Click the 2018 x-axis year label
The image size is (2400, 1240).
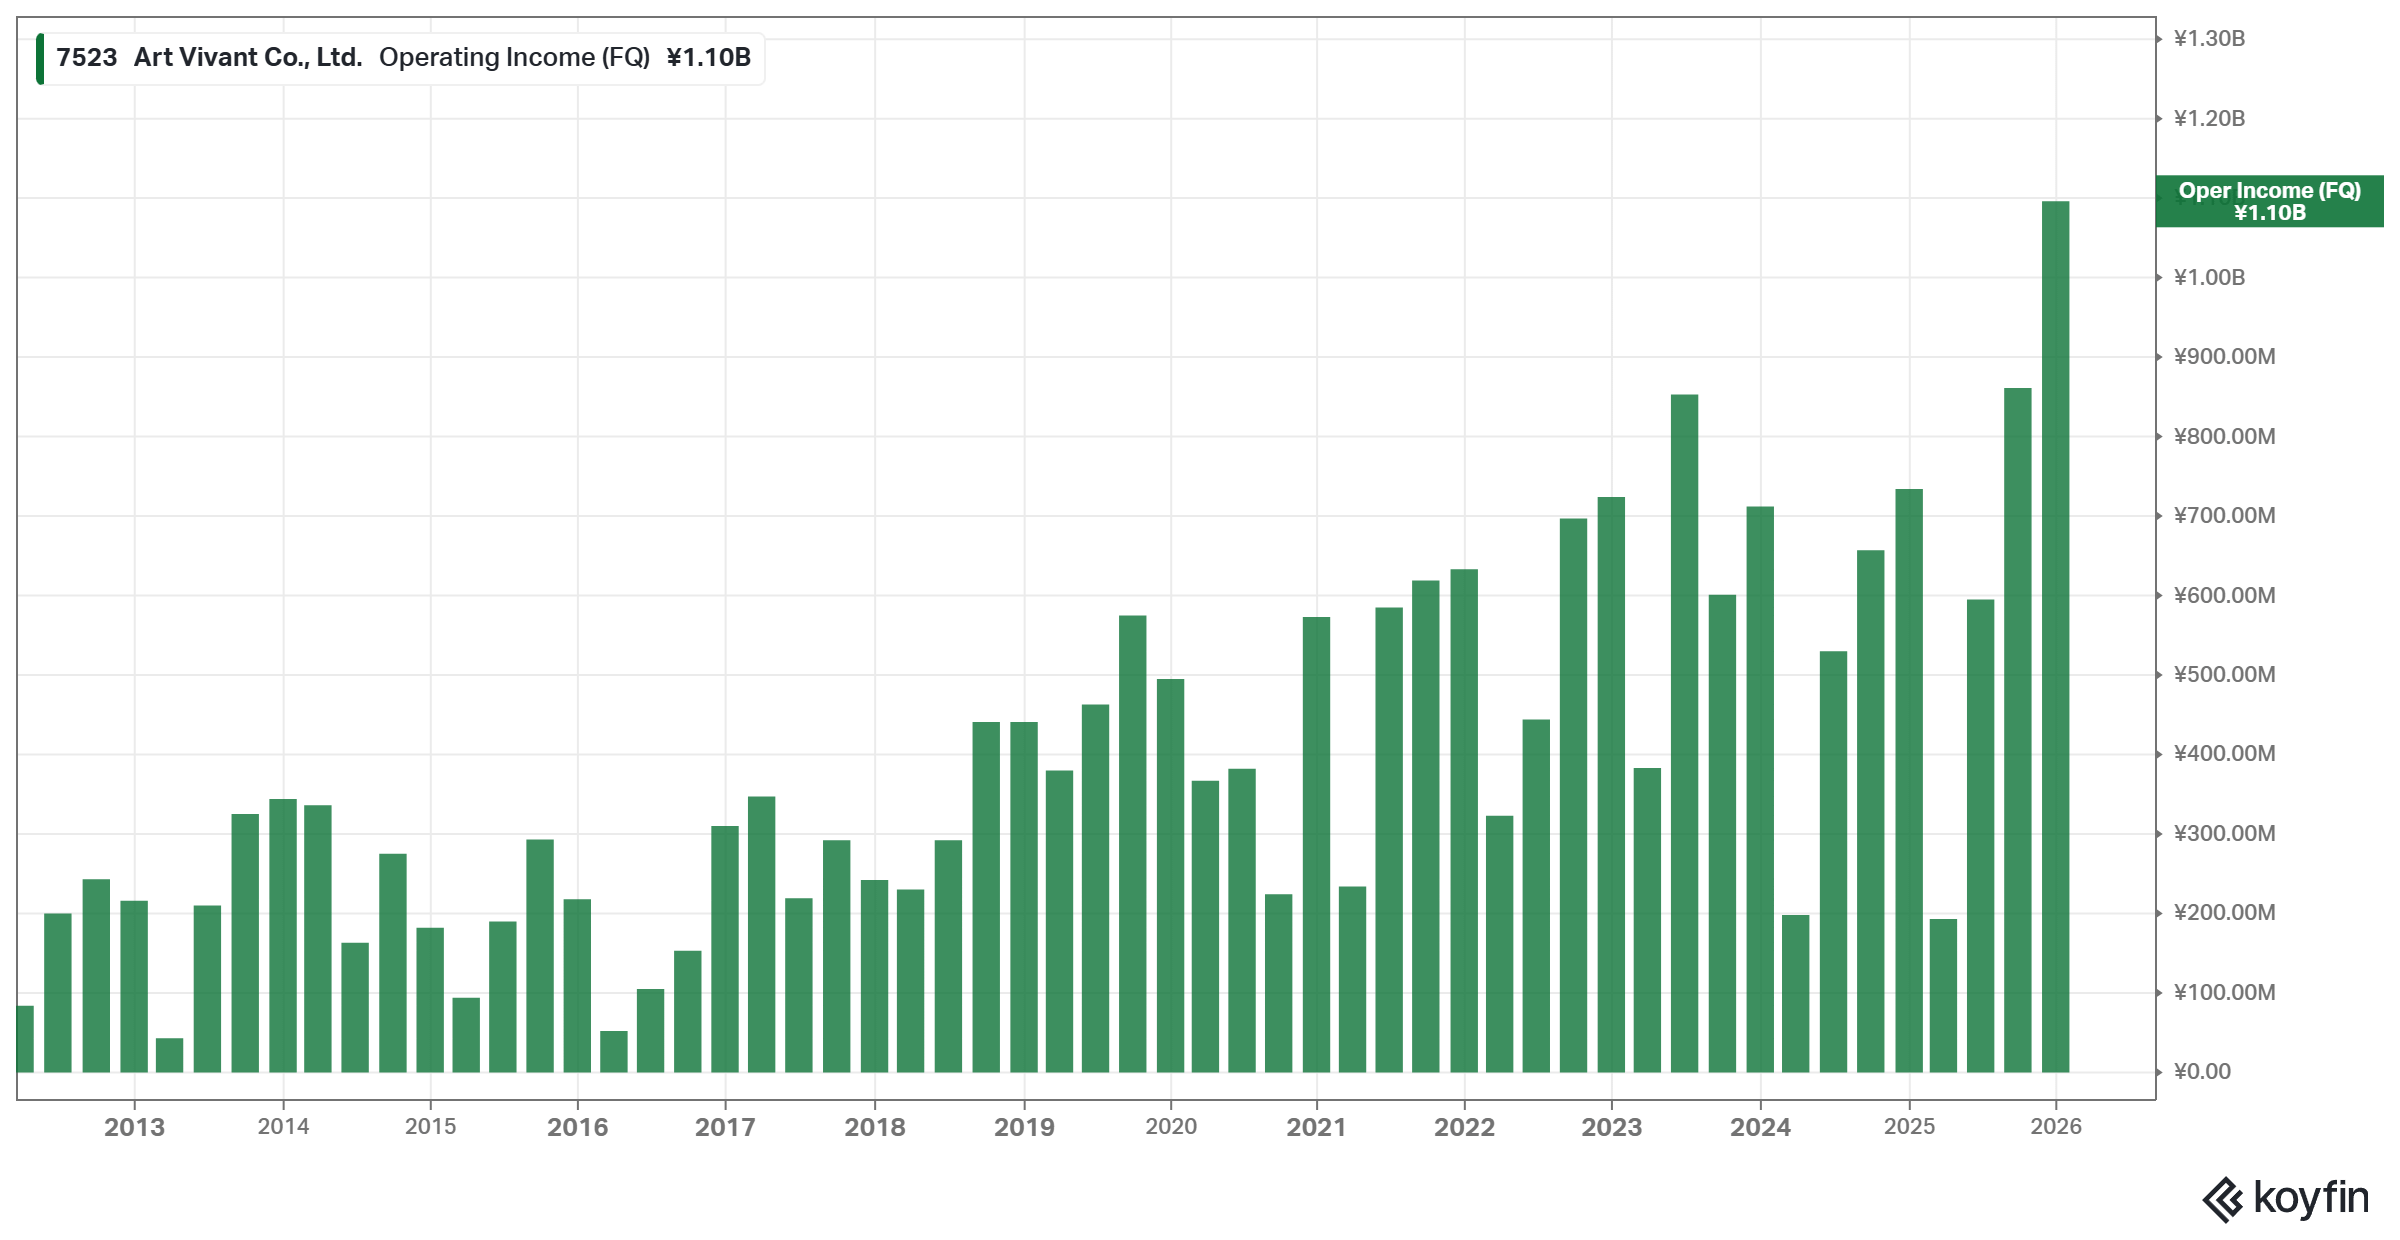point(875,1127)
